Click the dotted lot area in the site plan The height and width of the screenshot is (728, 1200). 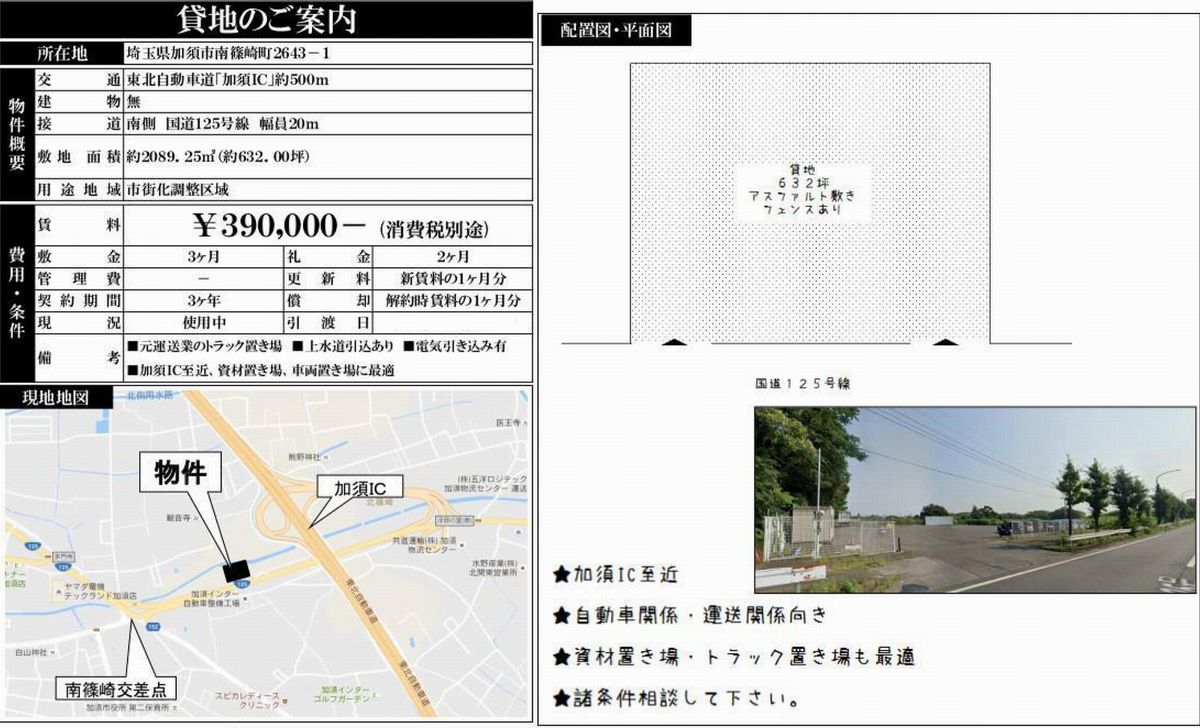(x=810, y=203)
